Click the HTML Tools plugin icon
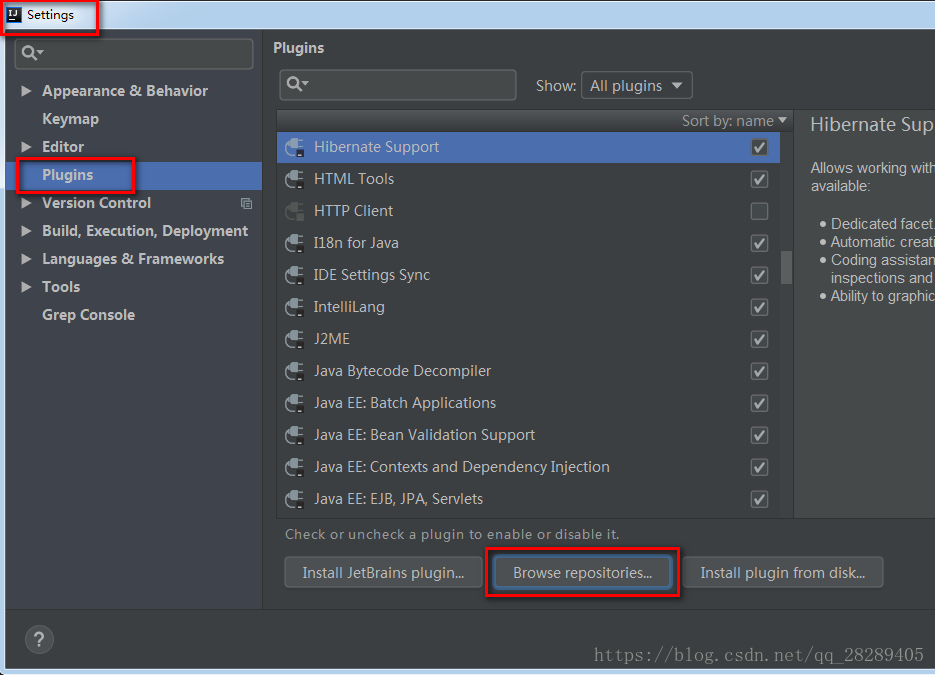 (x=295, y=179)
